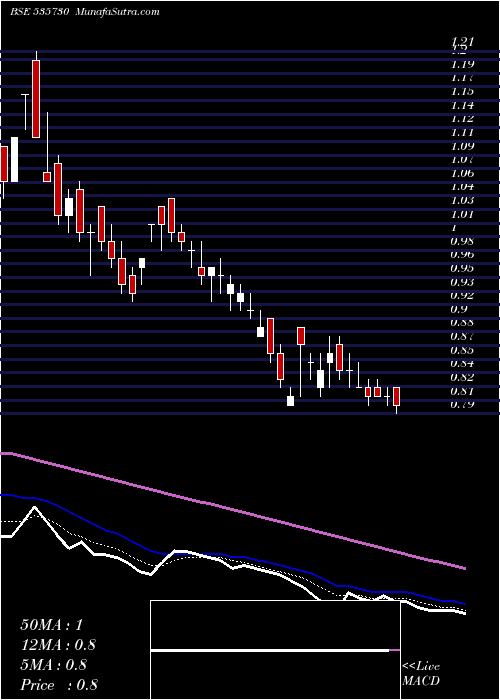Click the 0.84 price axis label
Viewport: 500px width, 700px height.
[x=462, y=364]
